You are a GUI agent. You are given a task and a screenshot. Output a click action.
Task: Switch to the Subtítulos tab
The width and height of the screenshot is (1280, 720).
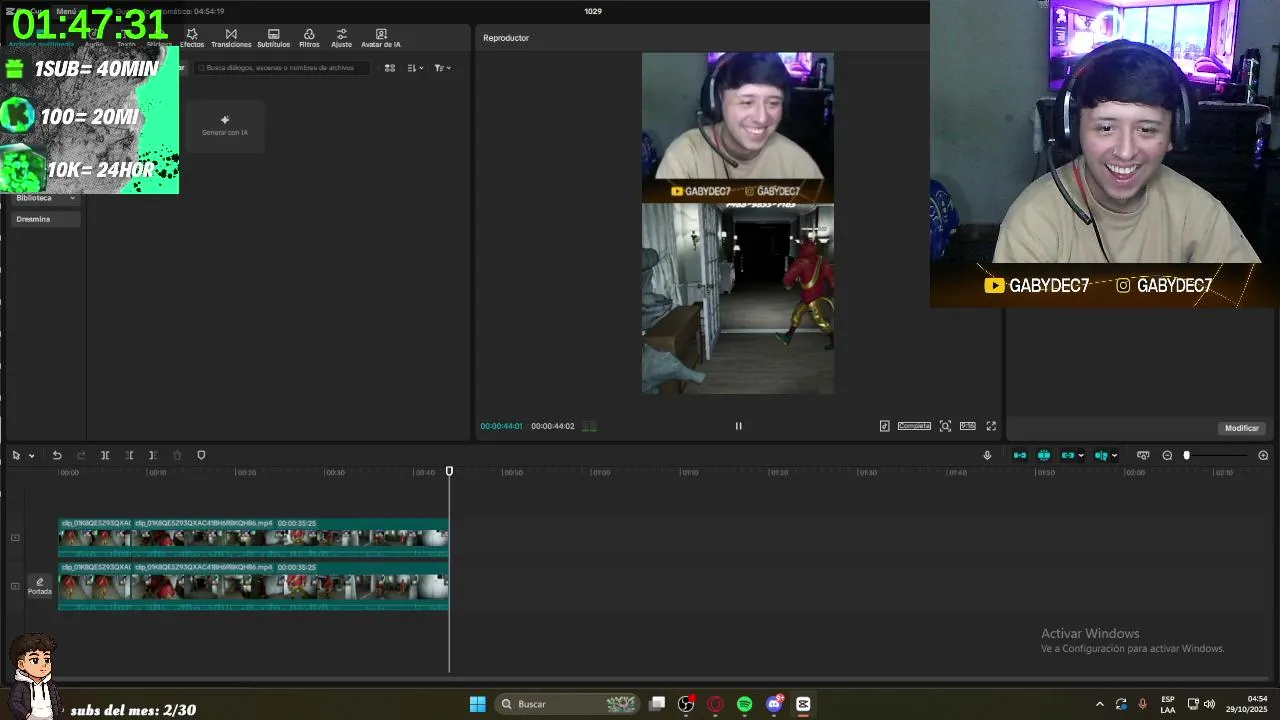tap(273, 38)
